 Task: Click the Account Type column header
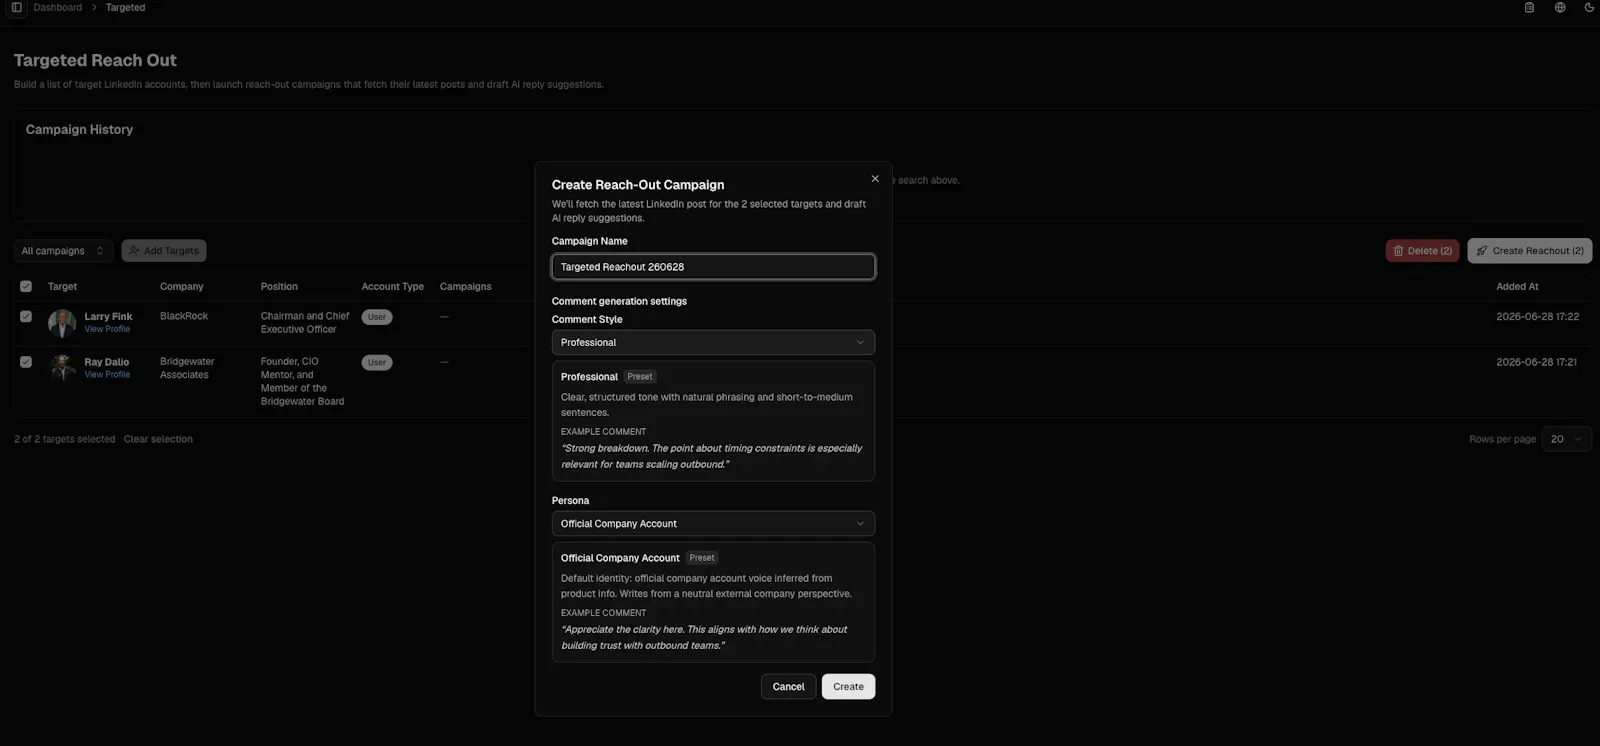click(392, 286)
